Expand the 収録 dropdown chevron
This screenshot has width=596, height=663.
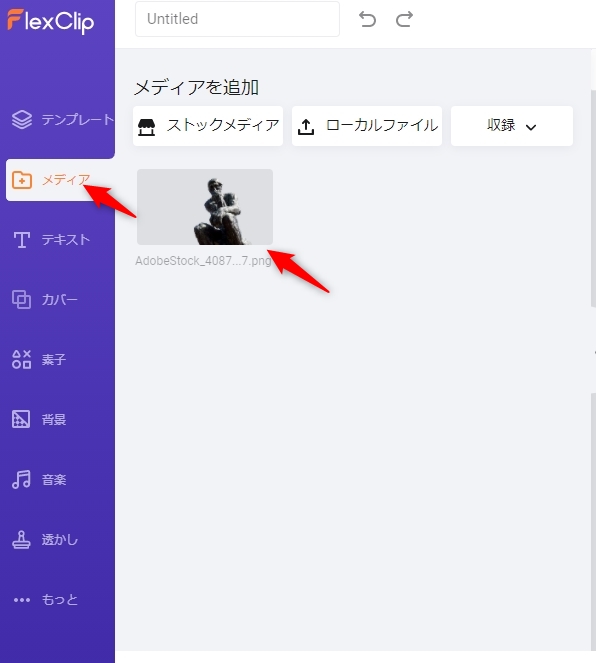pos(531,127)
